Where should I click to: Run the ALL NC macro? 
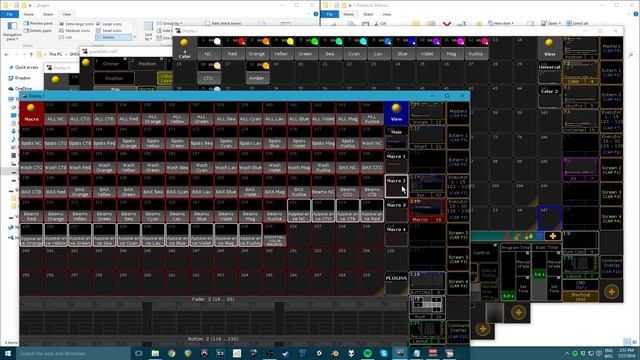[x=56, y=113]
